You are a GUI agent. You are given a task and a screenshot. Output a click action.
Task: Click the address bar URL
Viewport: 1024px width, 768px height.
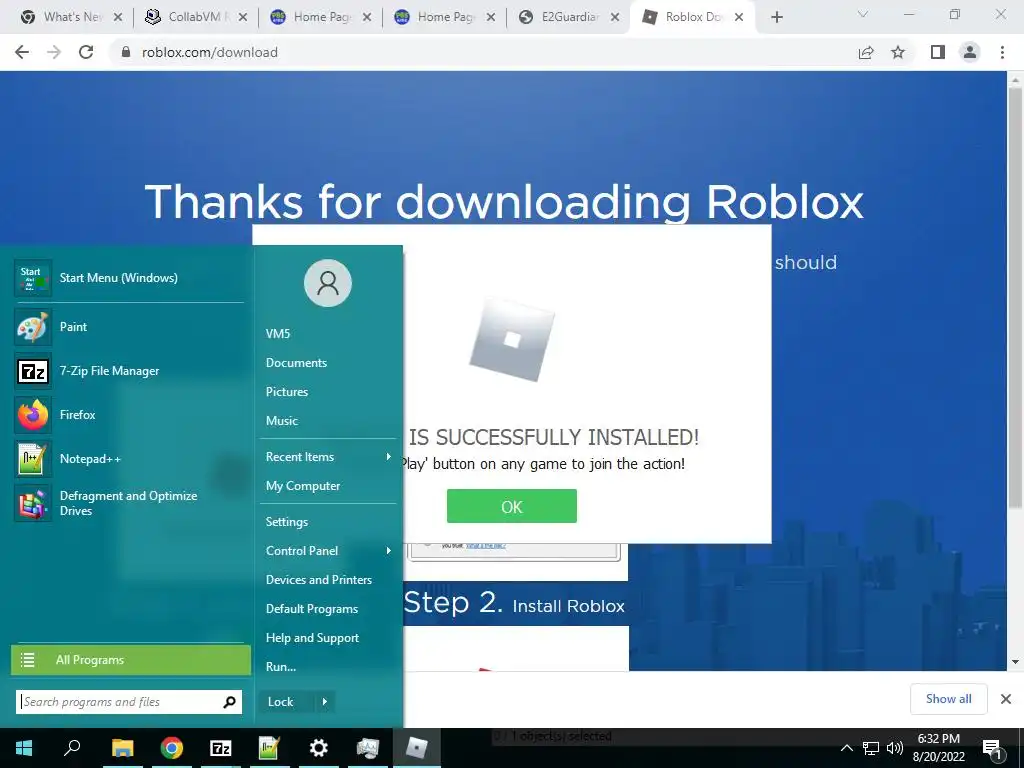210,52
